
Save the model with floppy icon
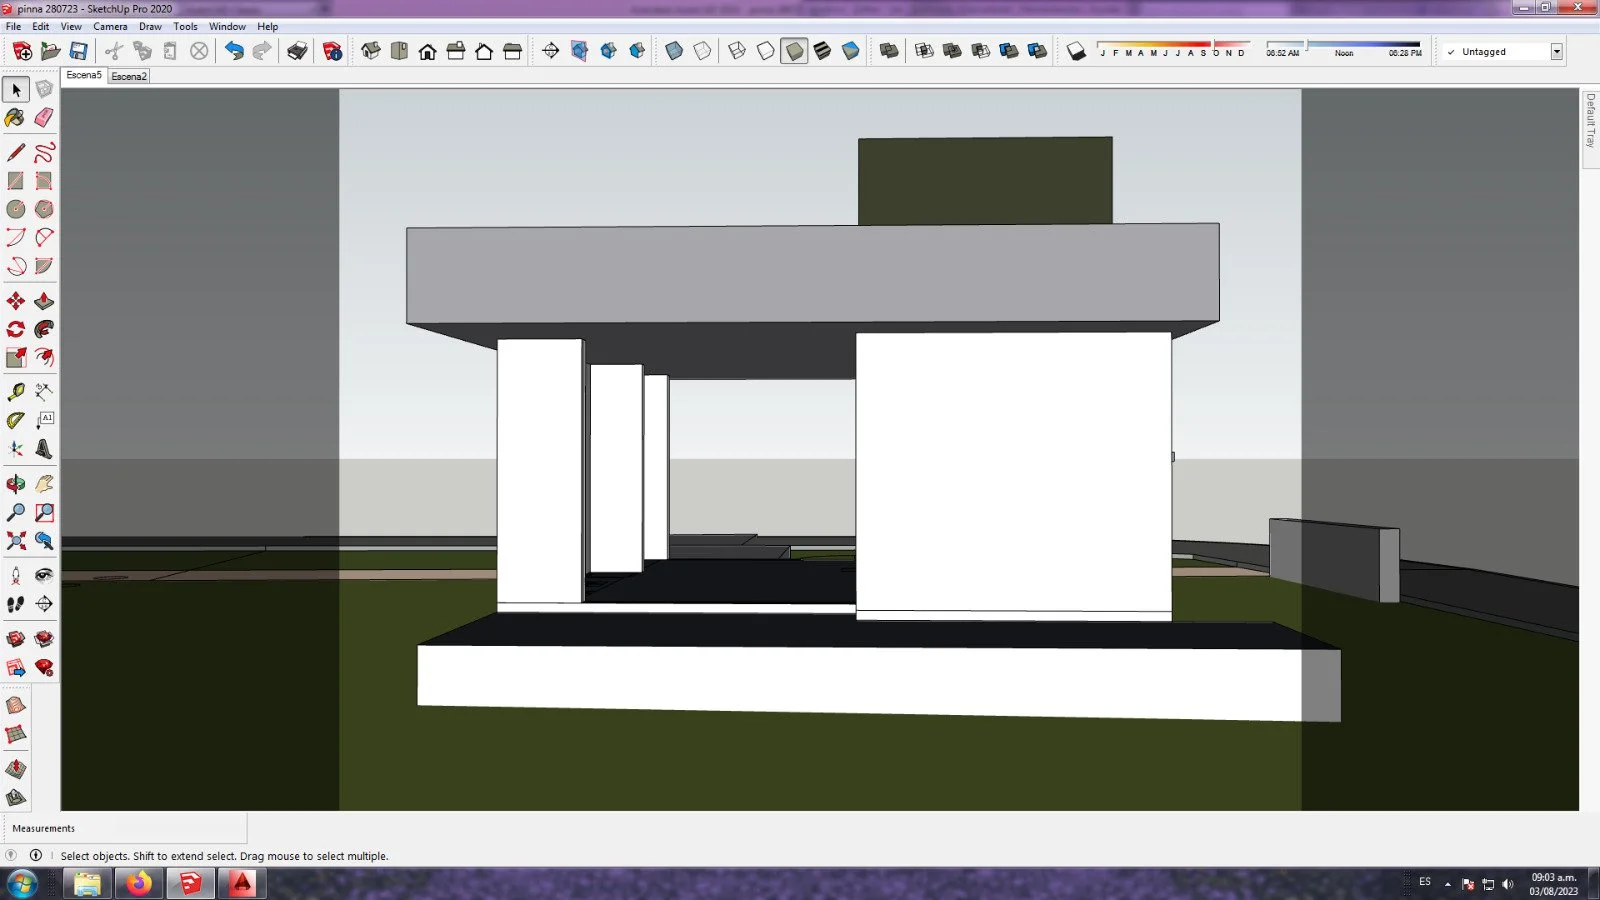tap(78, 51)
